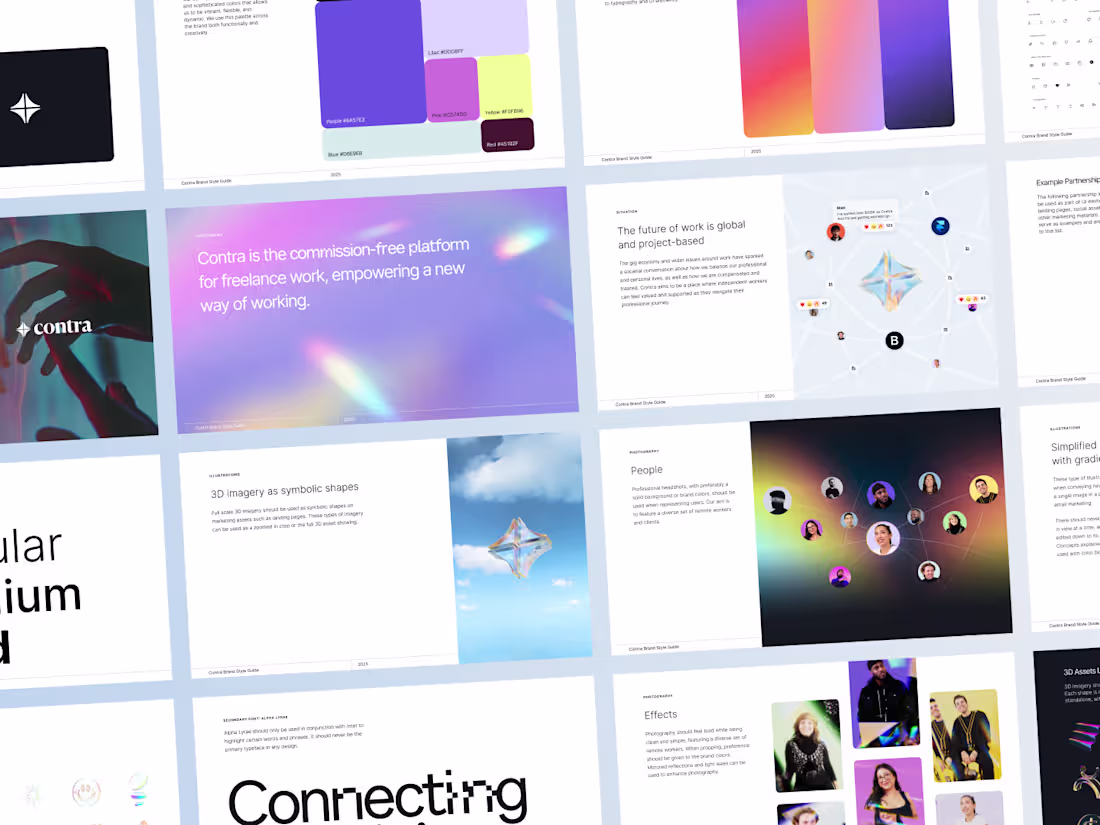
Task: Click the white star logo on black card
Action: point(25,108)
